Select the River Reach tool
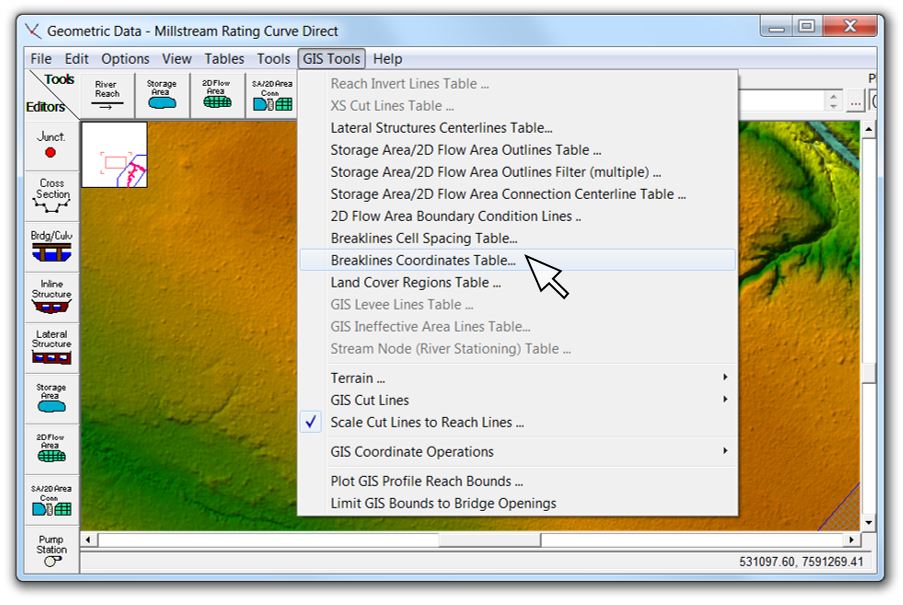The width and height of the screenshot is (903, 605). (x=107, y=96)
